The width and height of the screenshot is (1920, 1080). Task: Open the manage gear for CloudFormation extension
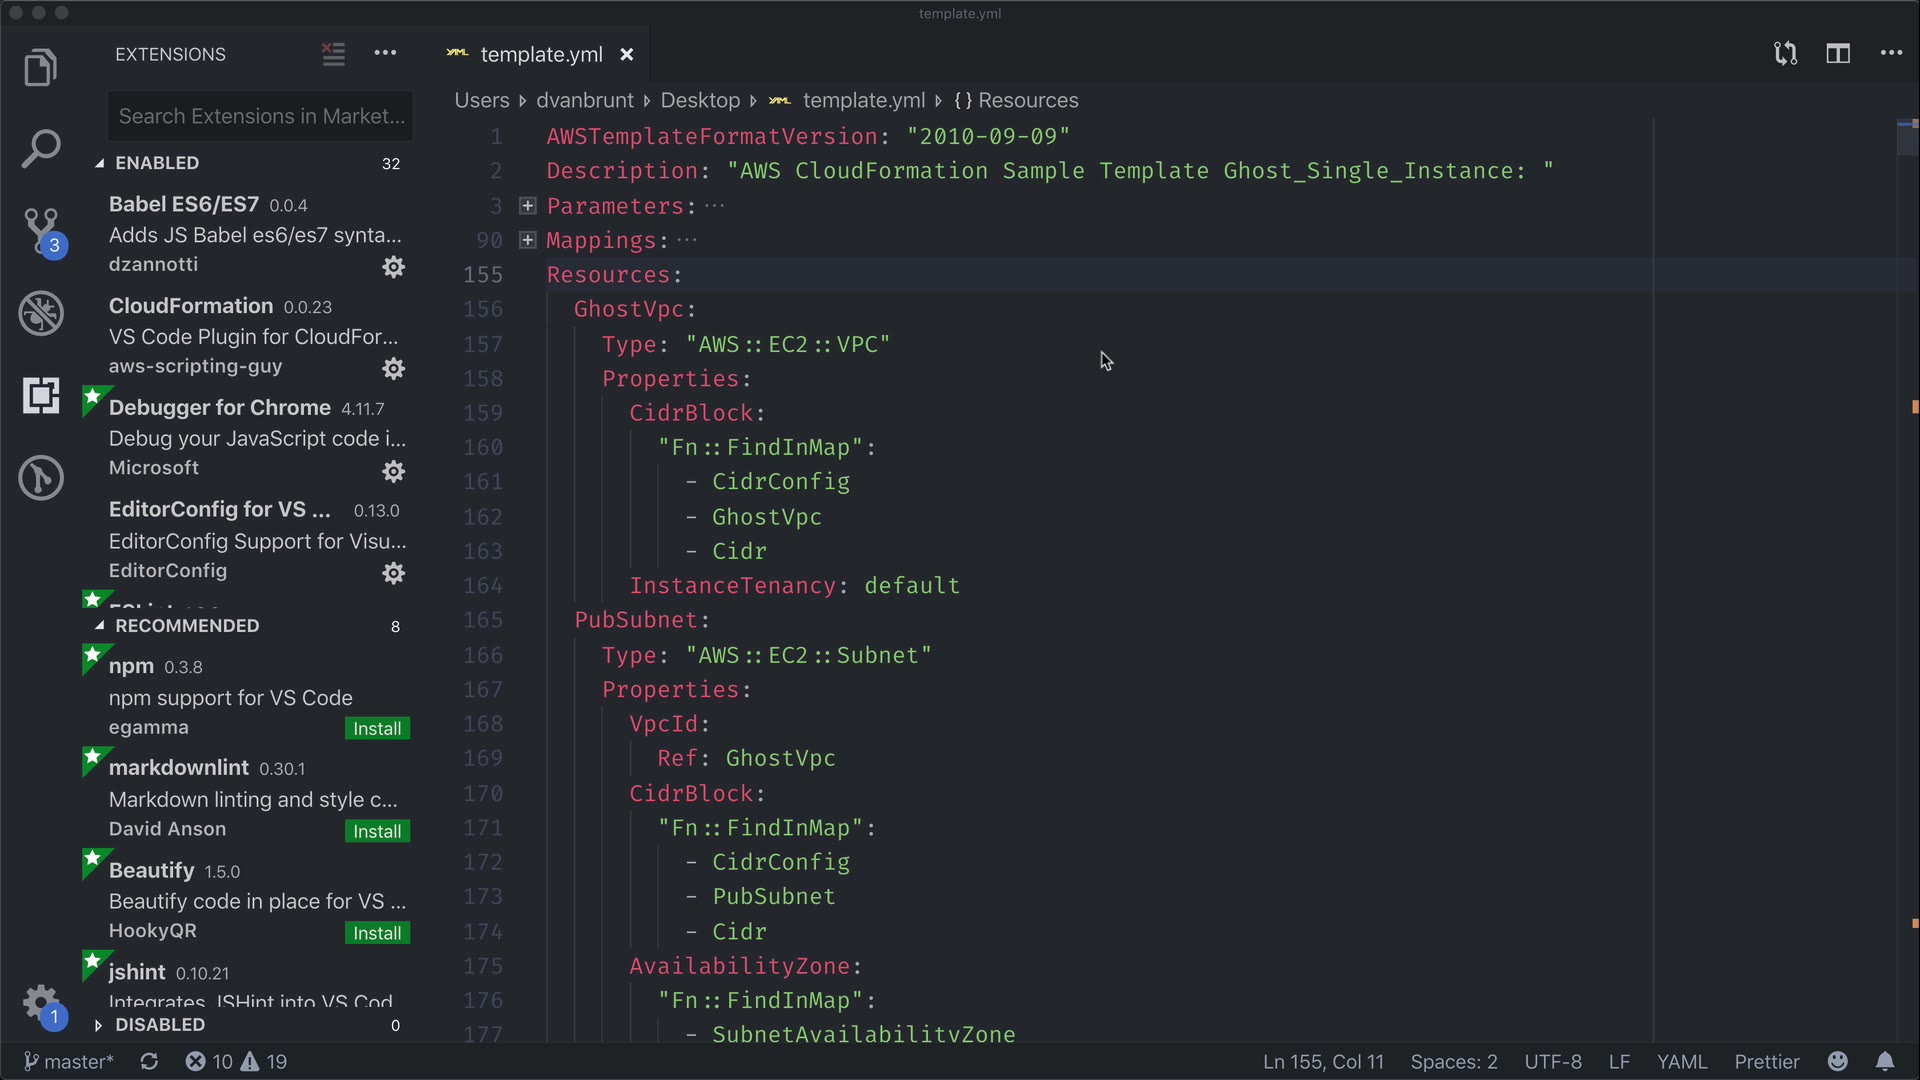[394, 369]
